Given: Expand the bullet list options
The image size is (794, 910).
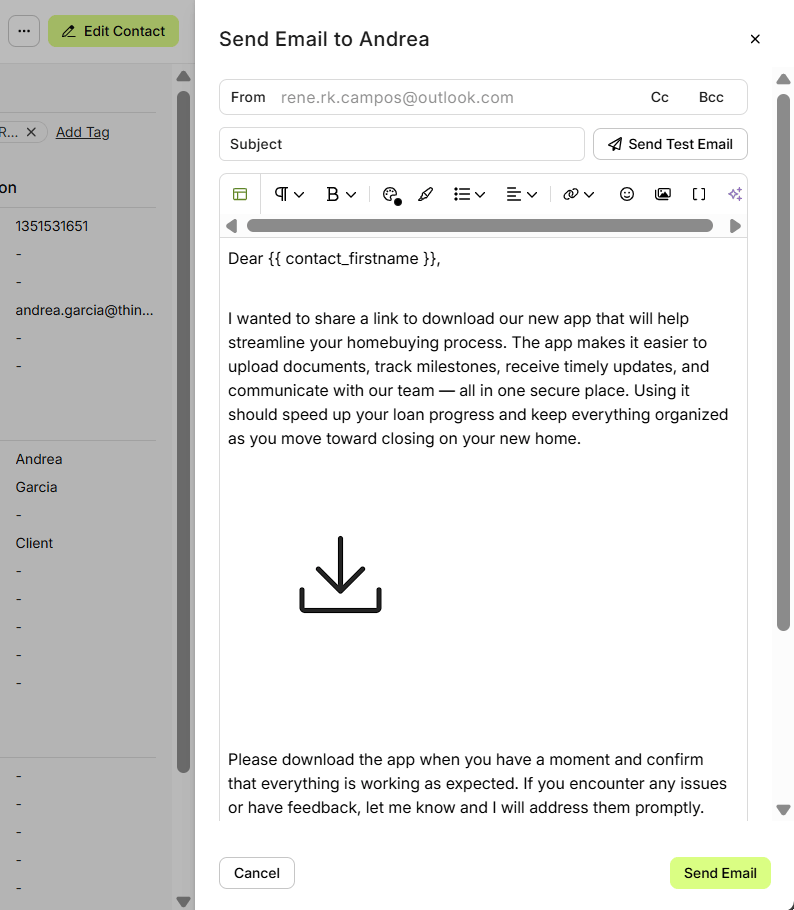Looking at the screenshot, I should click(469, 194).
